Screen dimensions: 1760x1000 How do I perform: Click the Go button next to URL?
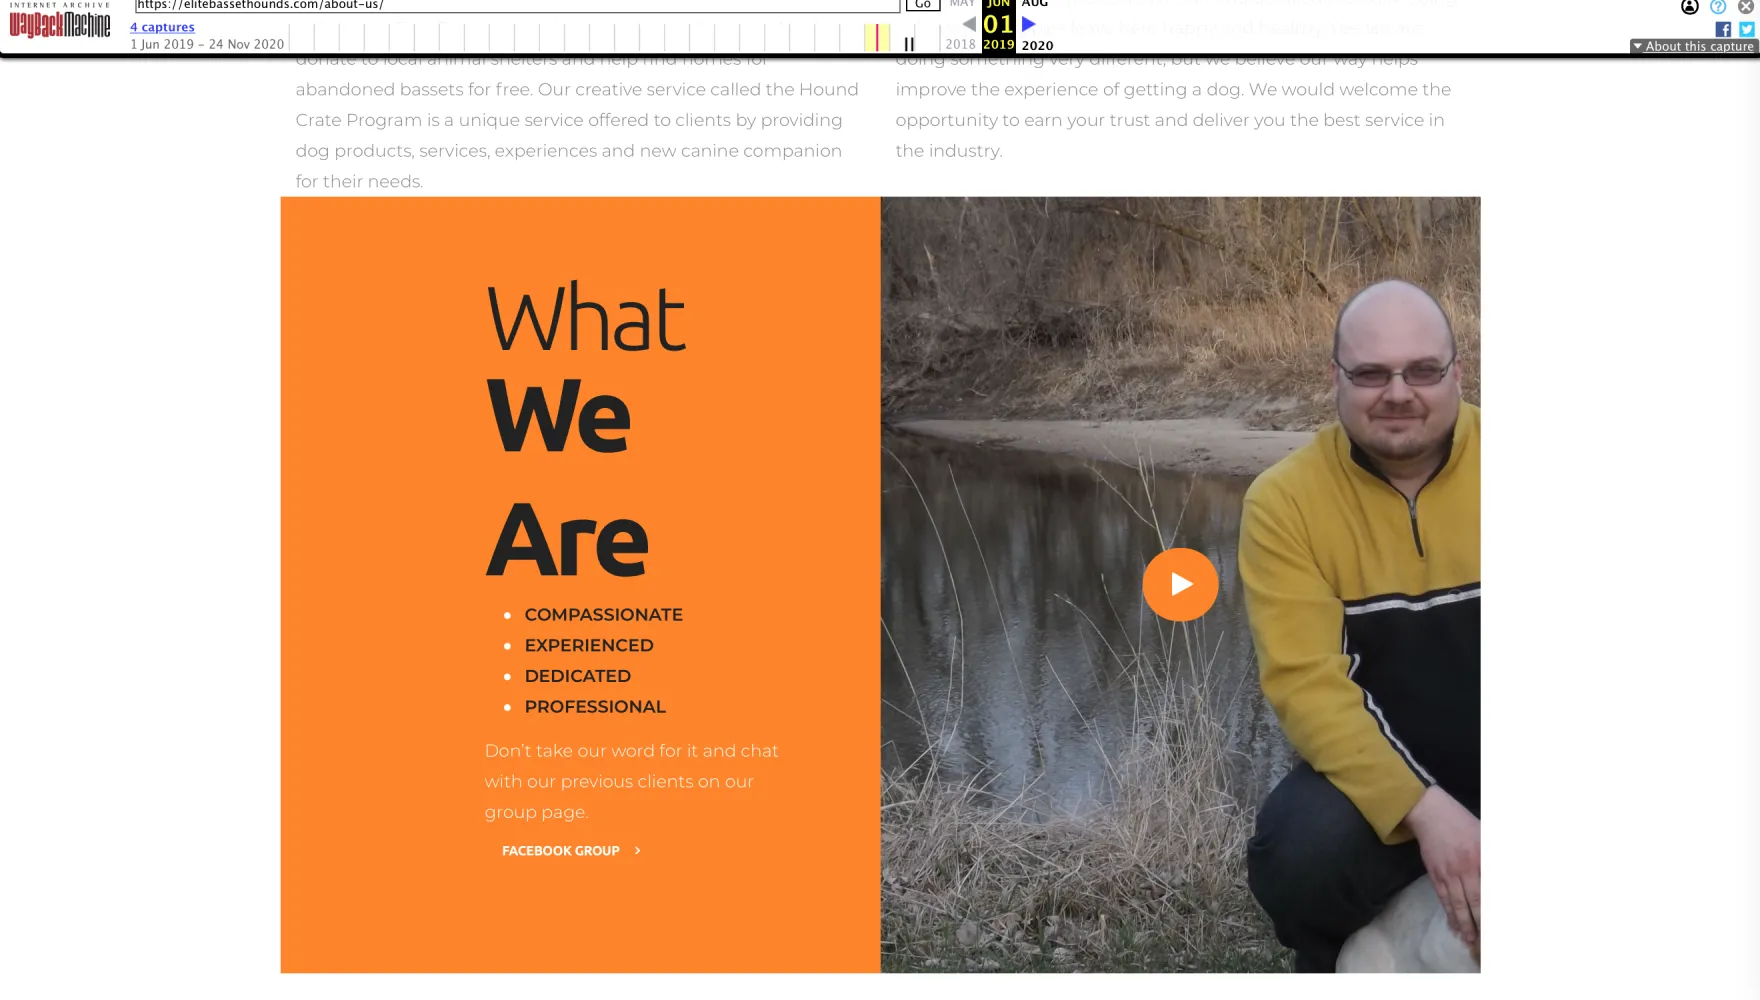(x=923, y=5)
